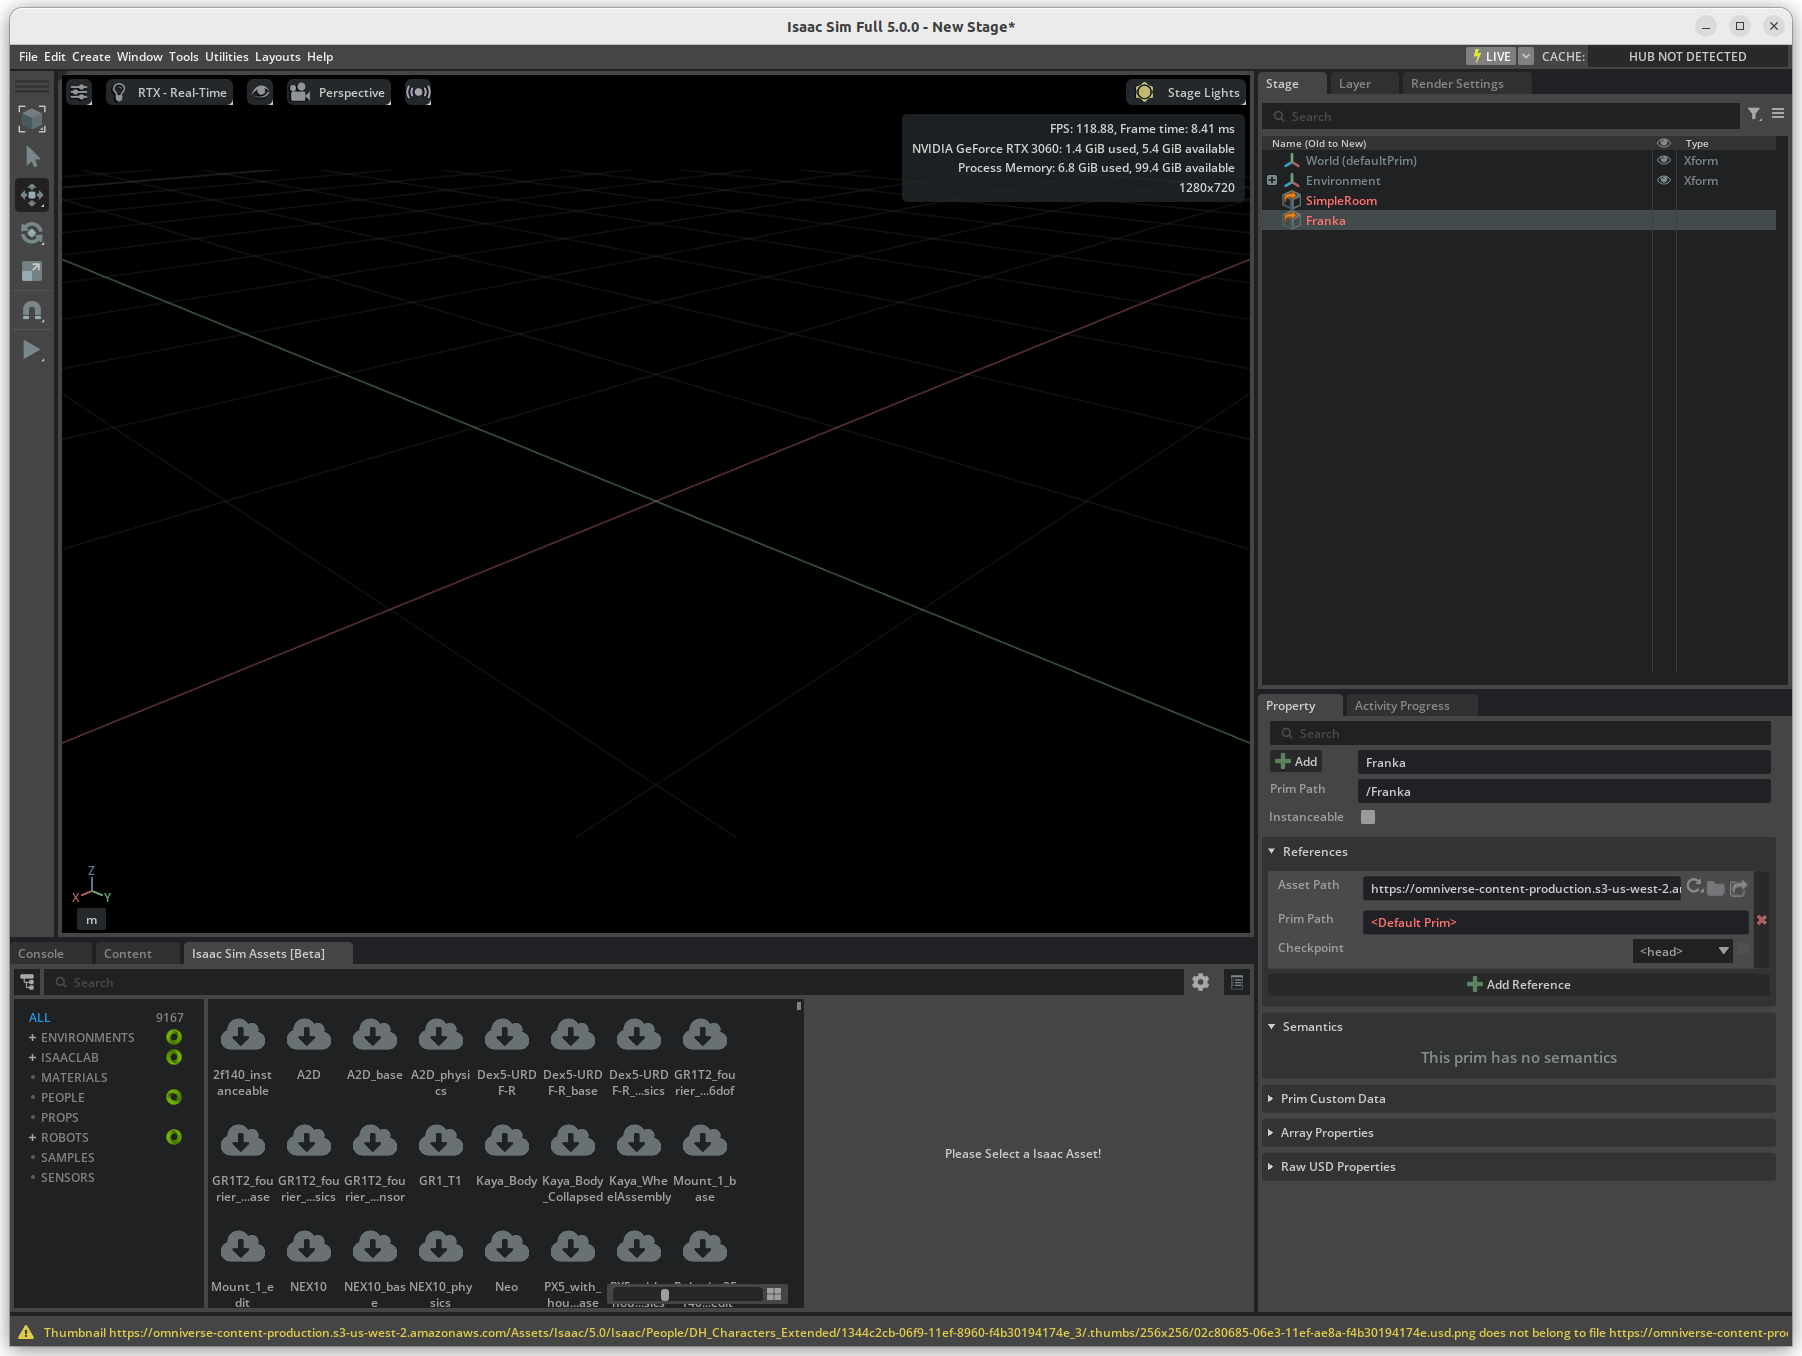Expand the Raw USD Properties section
The height and width of the screenshot is (1356, 1802).
point(1338,1167)
